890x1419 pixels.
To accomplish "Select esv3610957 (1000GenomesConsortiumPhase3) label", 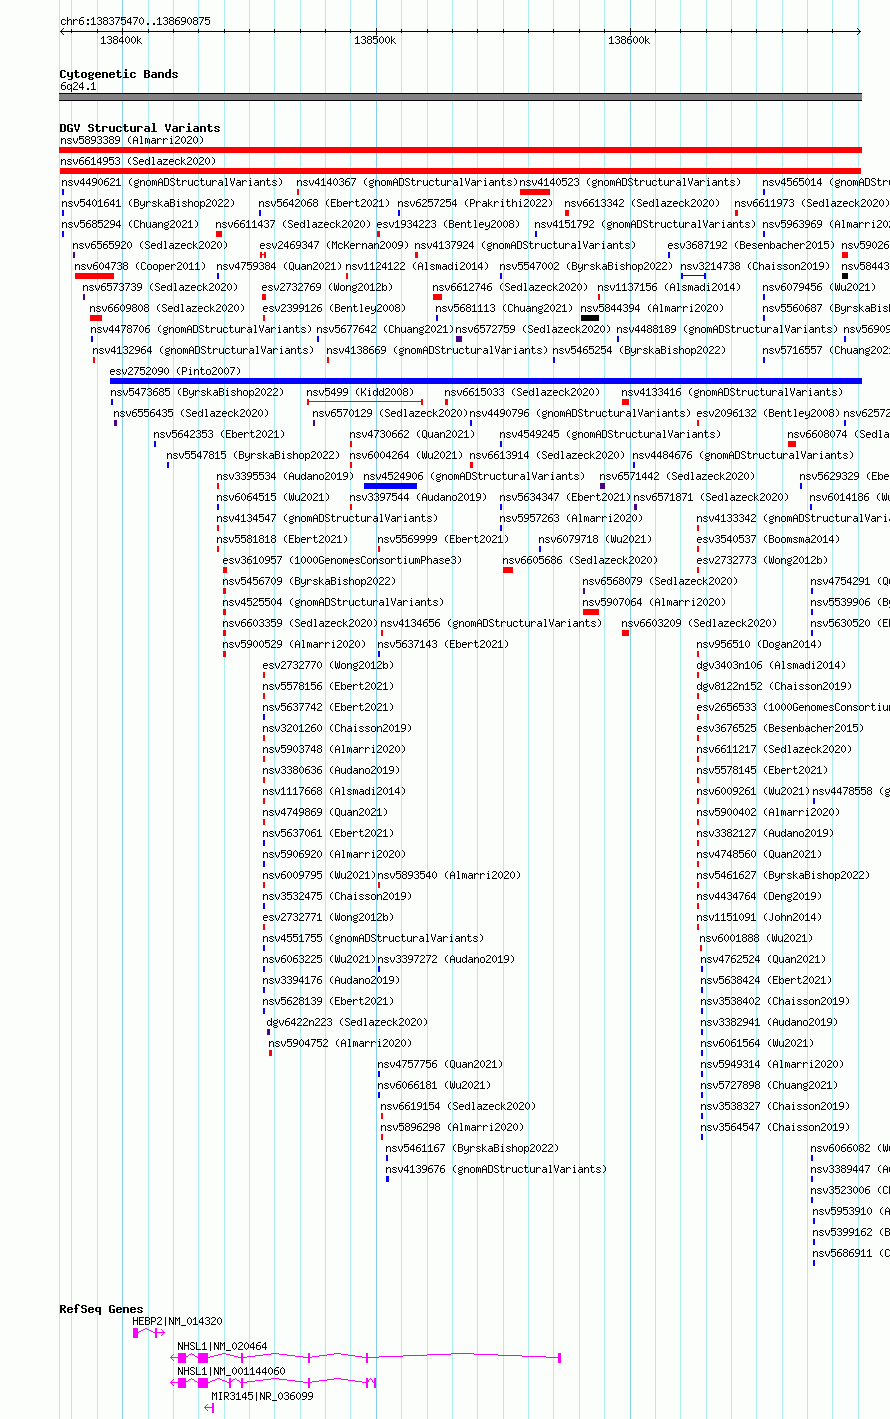I will [342, 560].
